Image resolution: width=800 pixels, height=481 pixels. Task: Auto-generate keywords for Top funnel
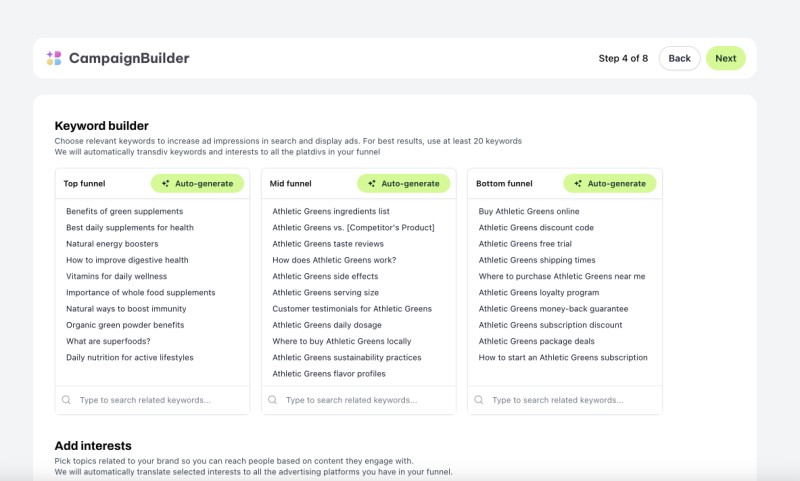point(197,184)
